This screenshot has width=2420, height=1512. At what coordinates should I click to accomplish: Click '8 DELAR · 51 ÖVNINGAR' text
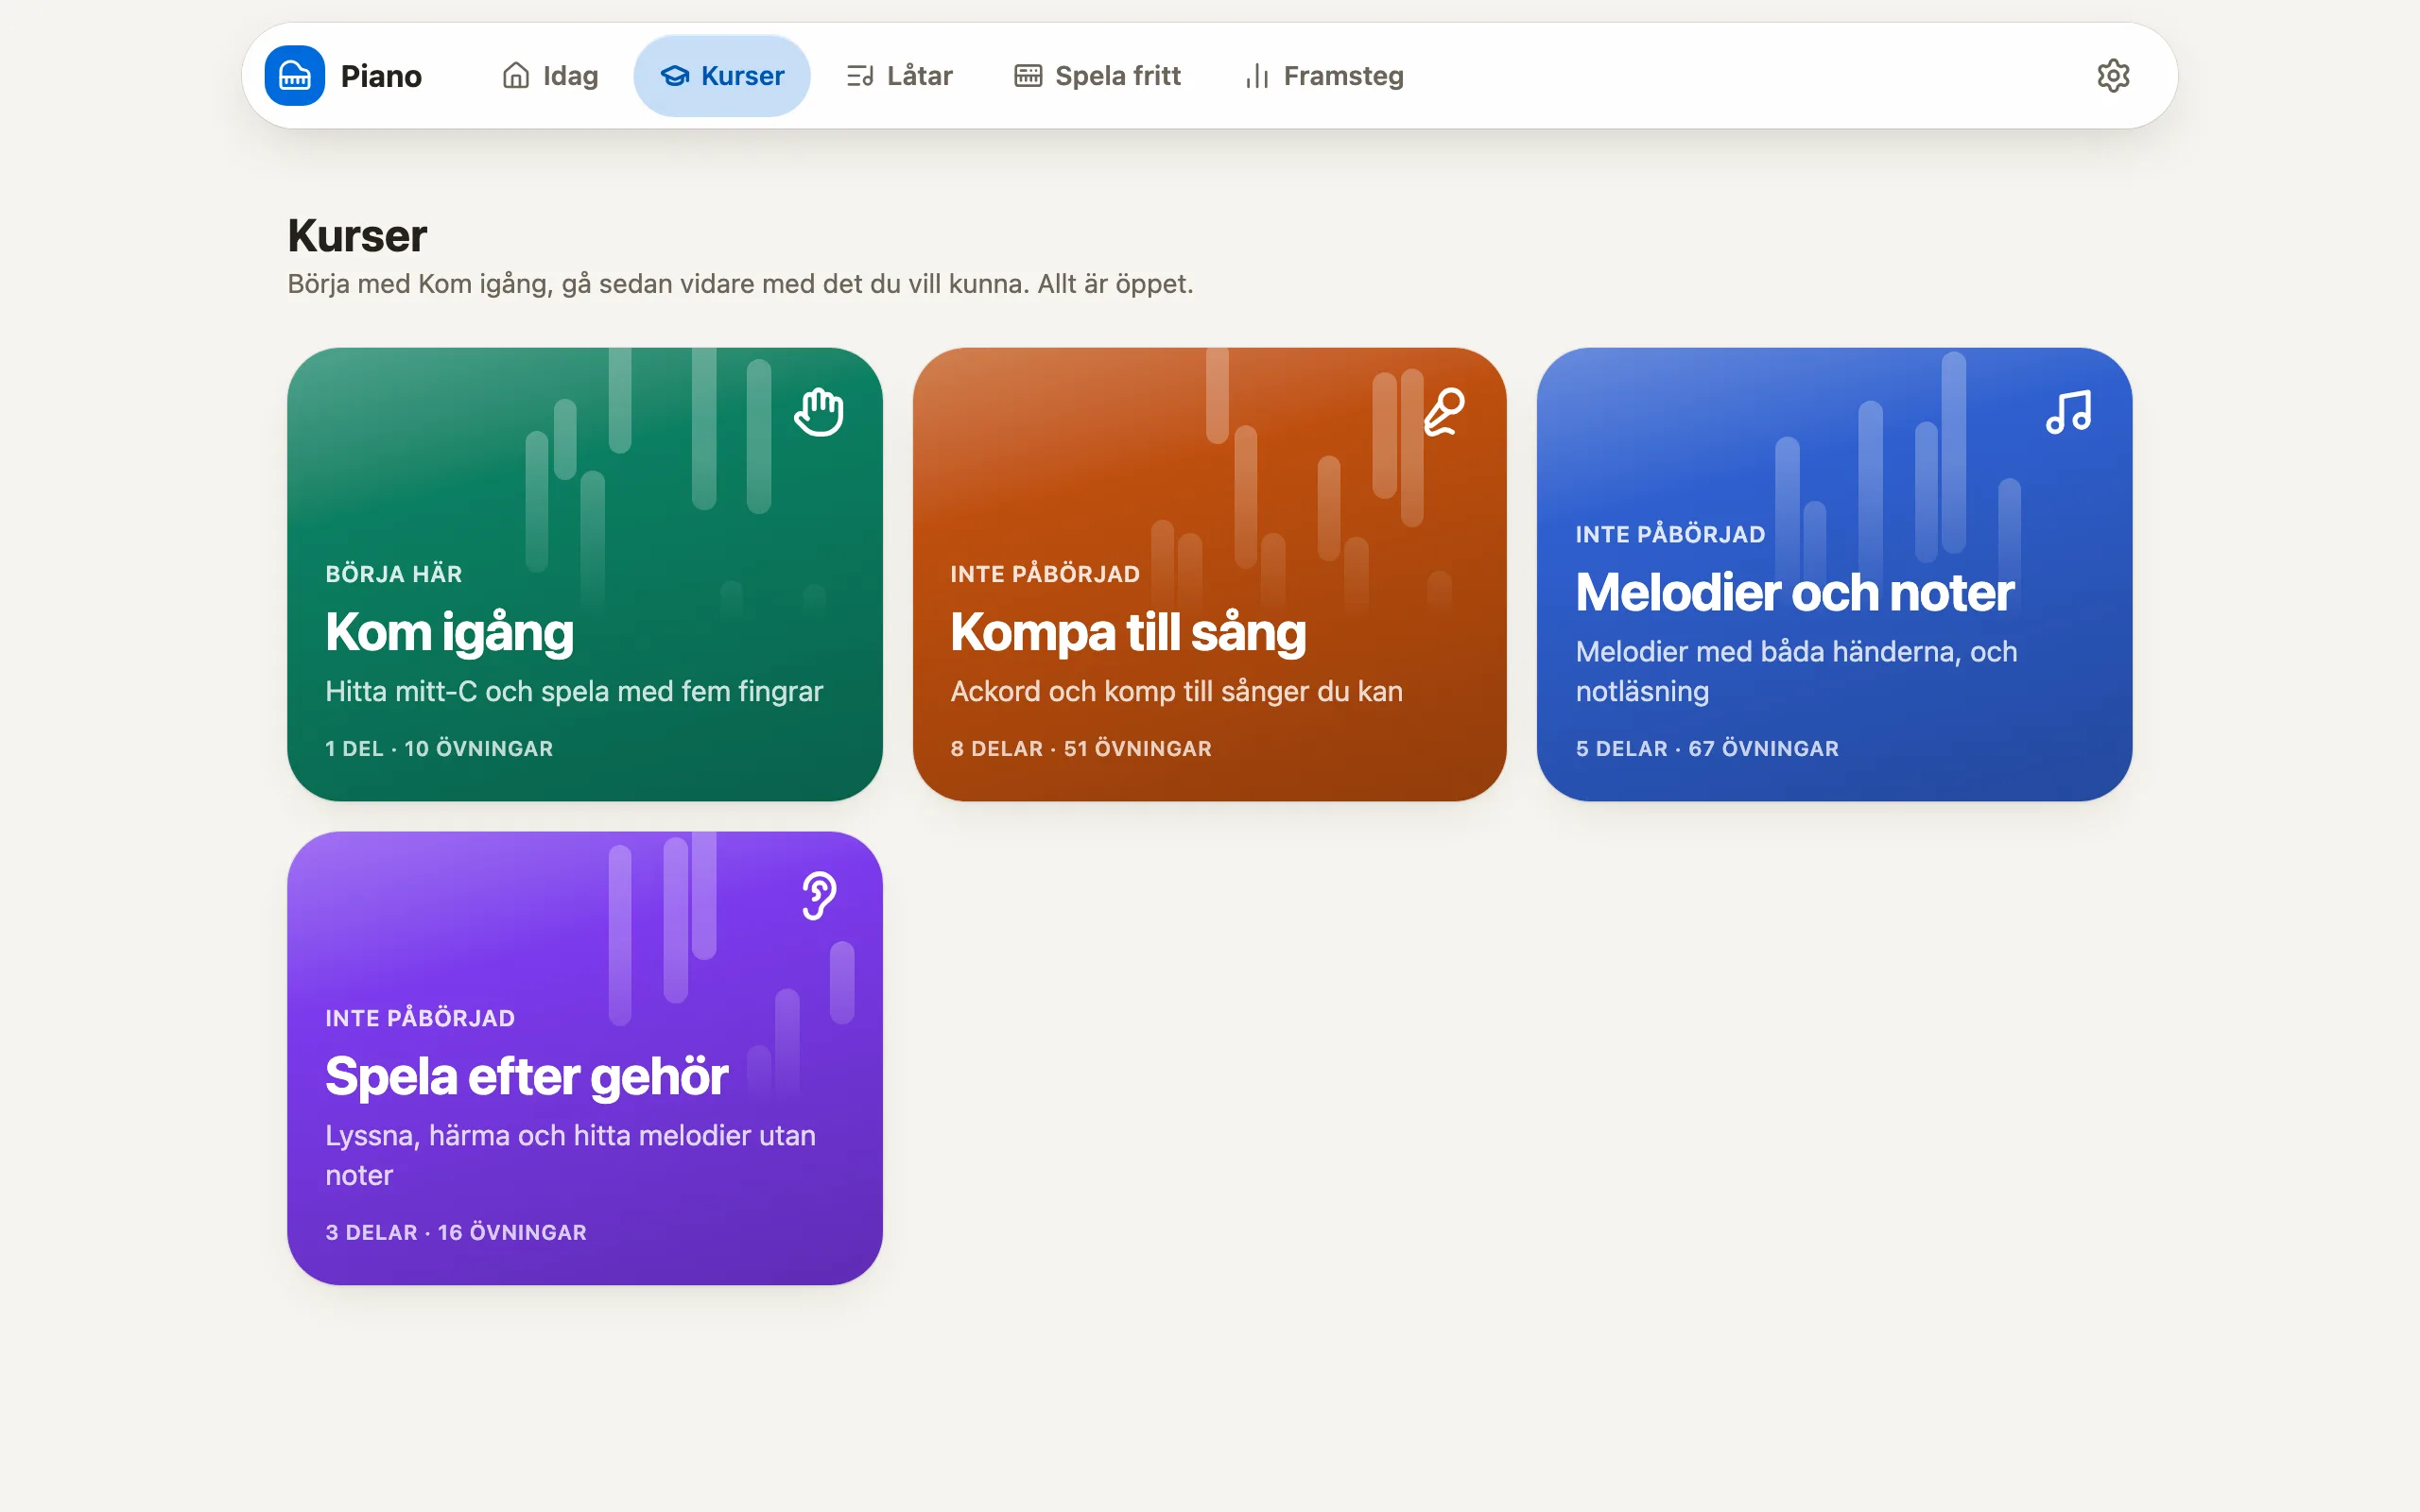point(1081,748)
